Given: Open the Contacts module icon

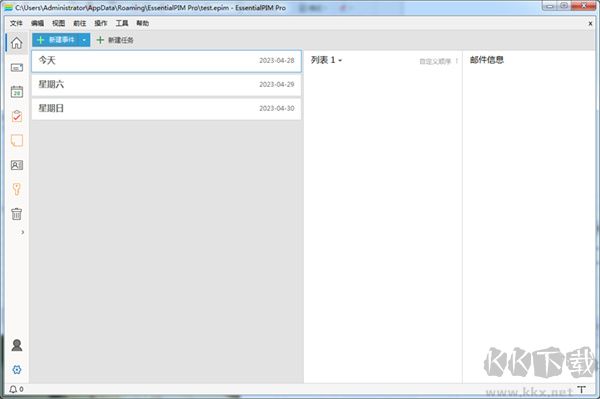Looking at the screenshot, I should tap(16, 165).
